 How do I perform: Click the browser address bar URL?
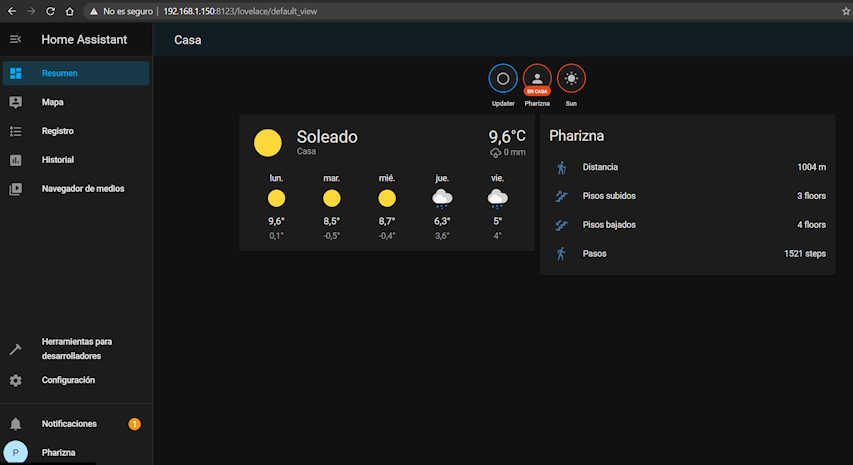coord(240,11)
